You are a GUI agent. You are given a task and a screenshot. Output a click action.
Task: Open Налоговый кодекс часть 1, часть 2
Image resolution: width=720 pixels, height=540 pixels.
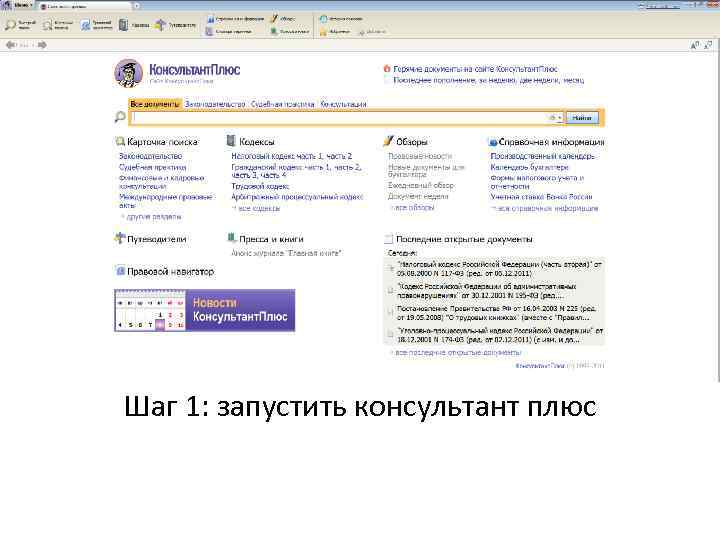292,156
